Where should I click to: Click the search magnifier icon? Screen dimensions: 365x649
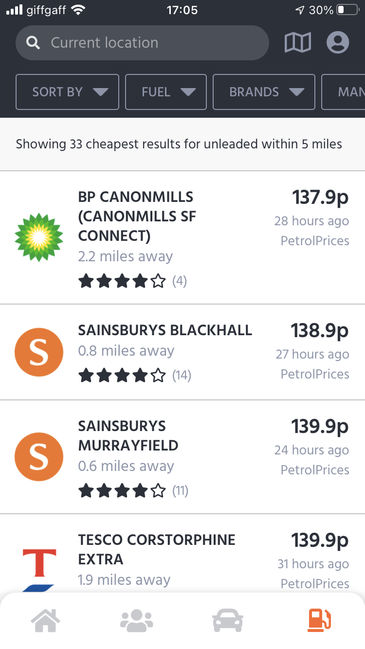[33, 43]
